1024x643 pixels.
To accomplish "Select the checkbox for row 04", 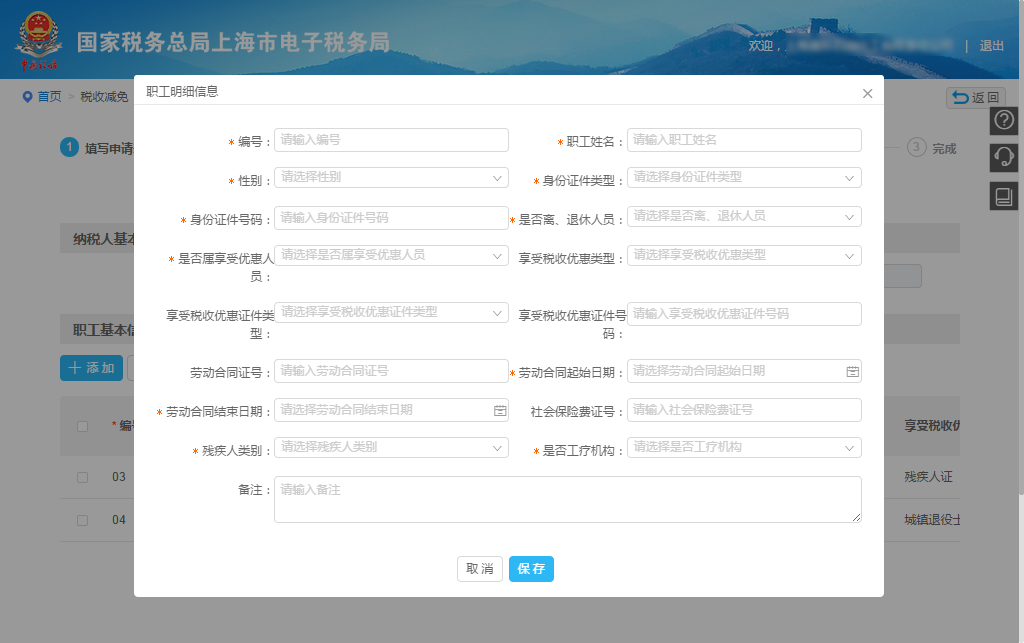I will point(82,519).
